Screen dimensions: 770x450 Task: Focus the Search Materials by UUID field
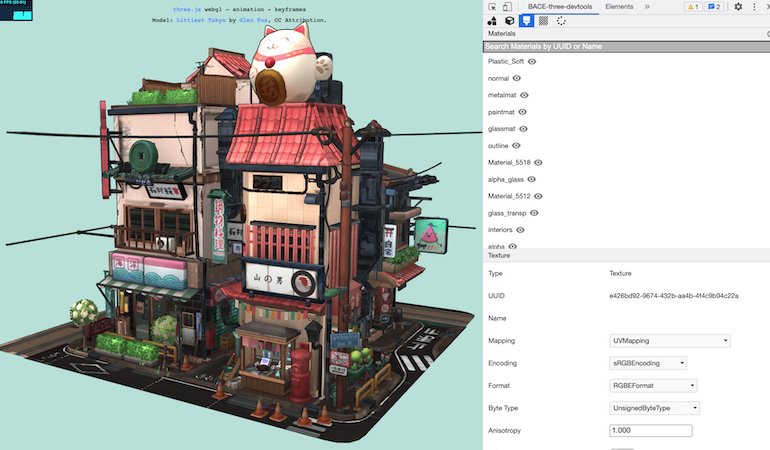626,47
